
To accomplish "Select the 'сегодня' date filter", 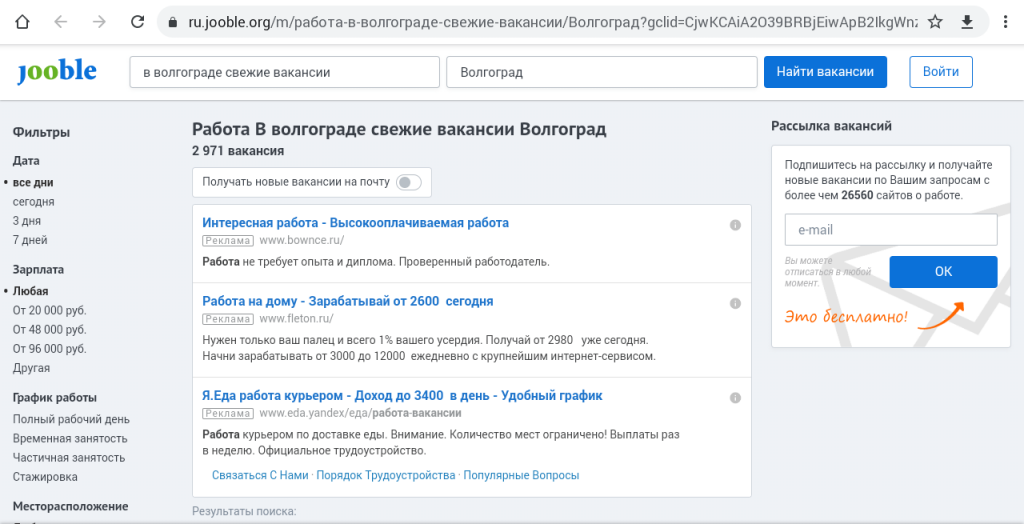I will point(34,202).
